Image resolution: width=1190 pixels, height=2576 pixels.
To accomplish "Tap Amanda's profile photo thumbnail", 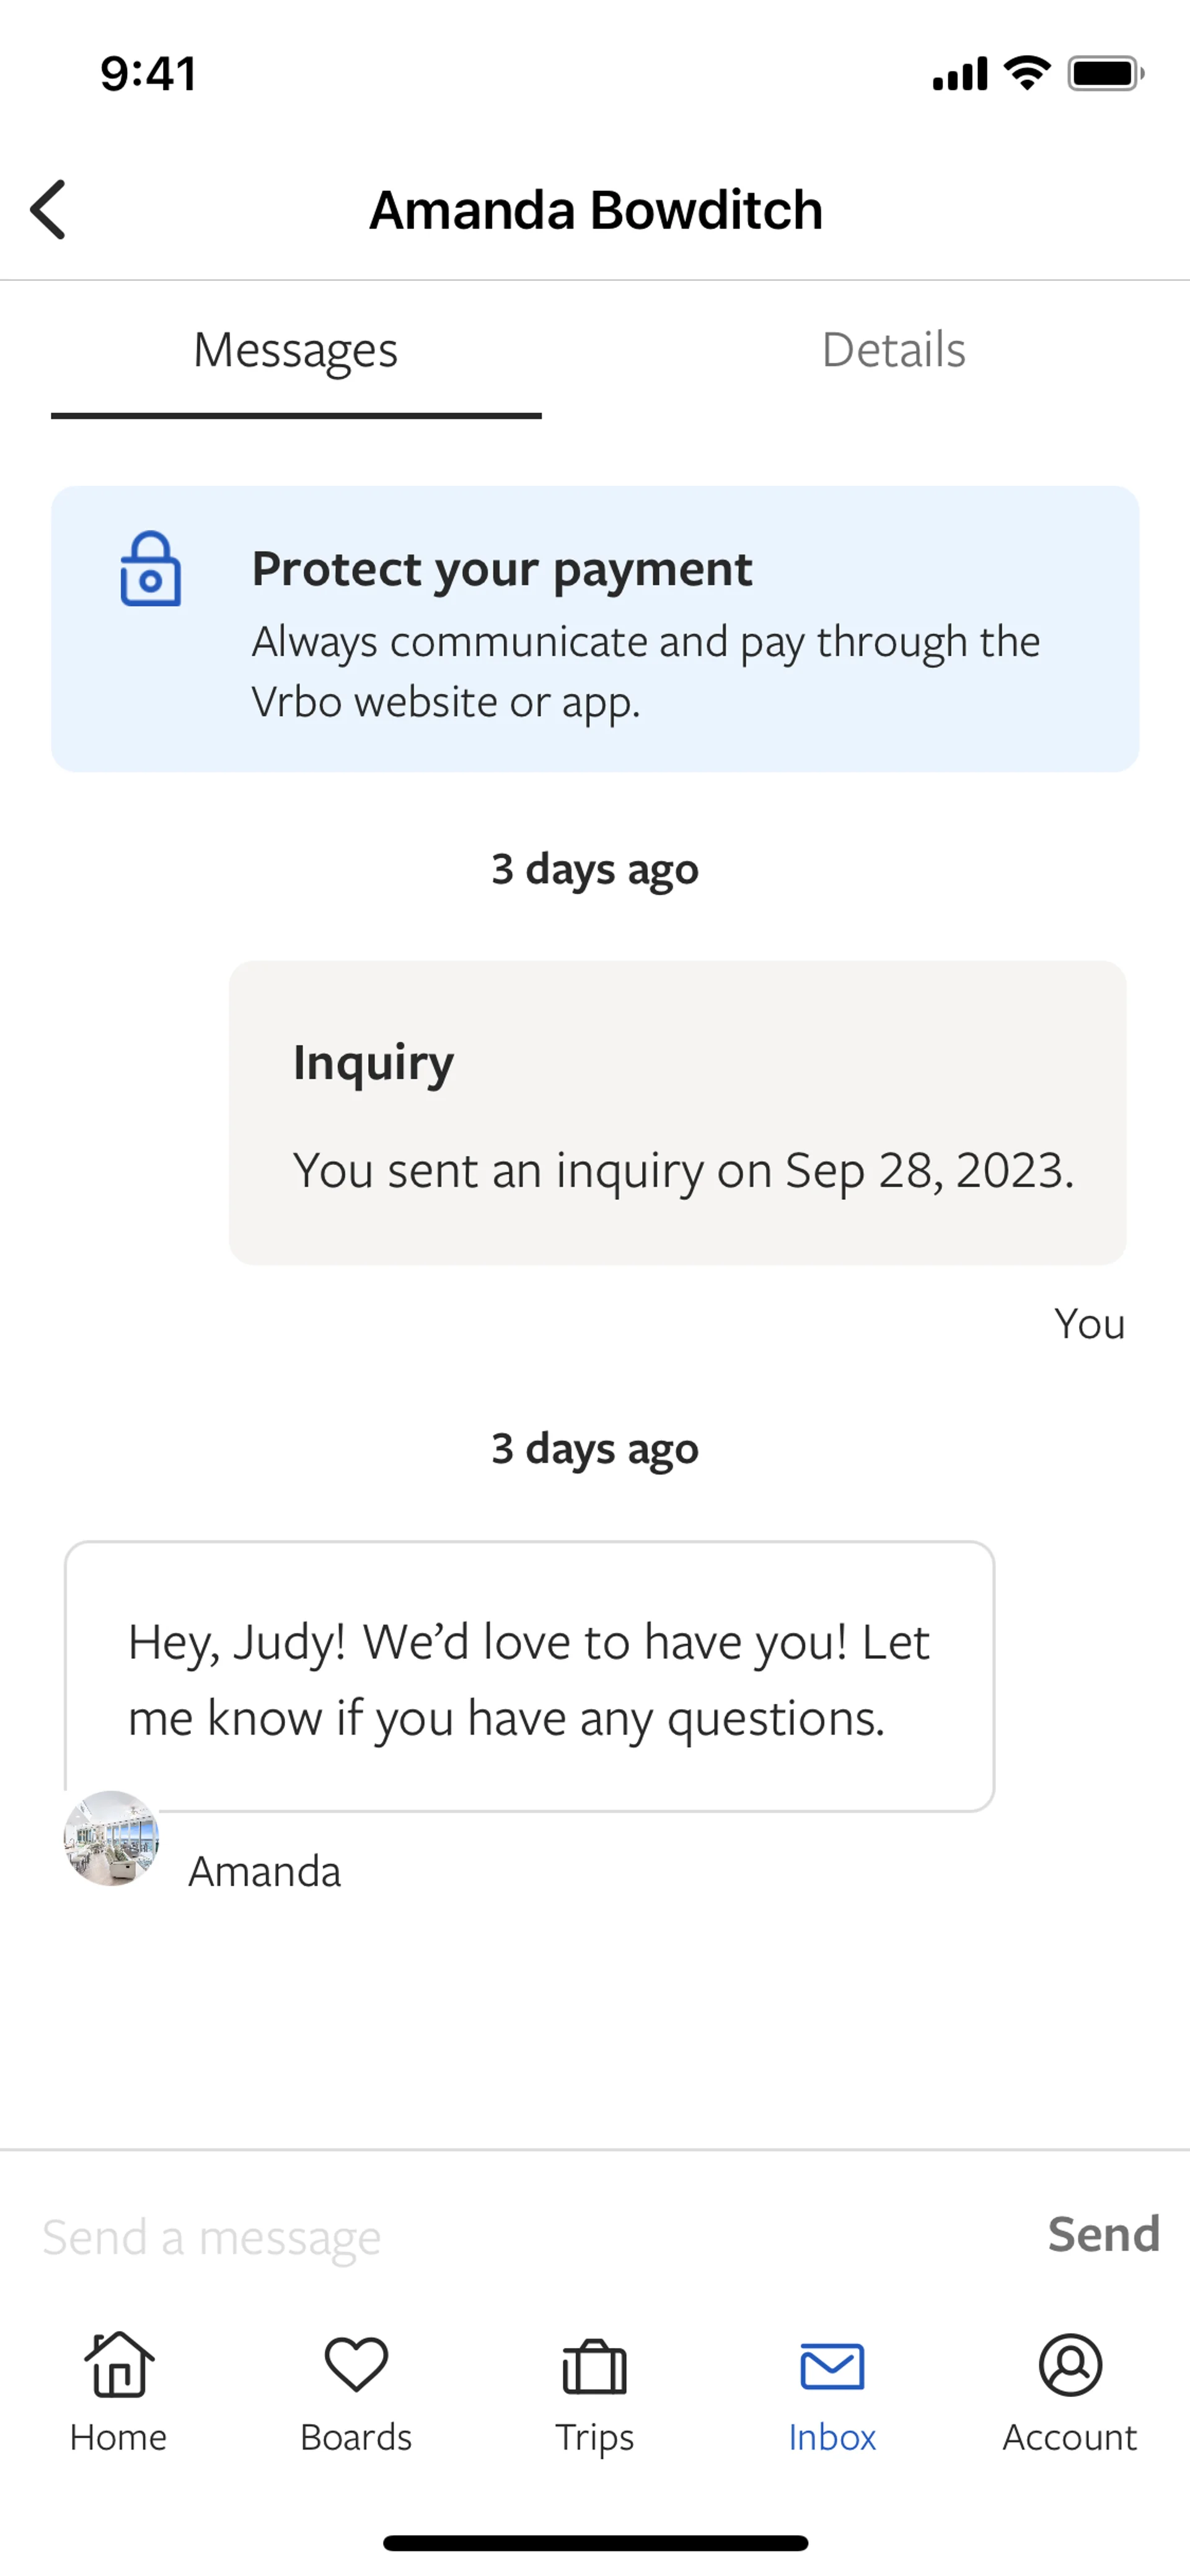I will pos(111,1838).
